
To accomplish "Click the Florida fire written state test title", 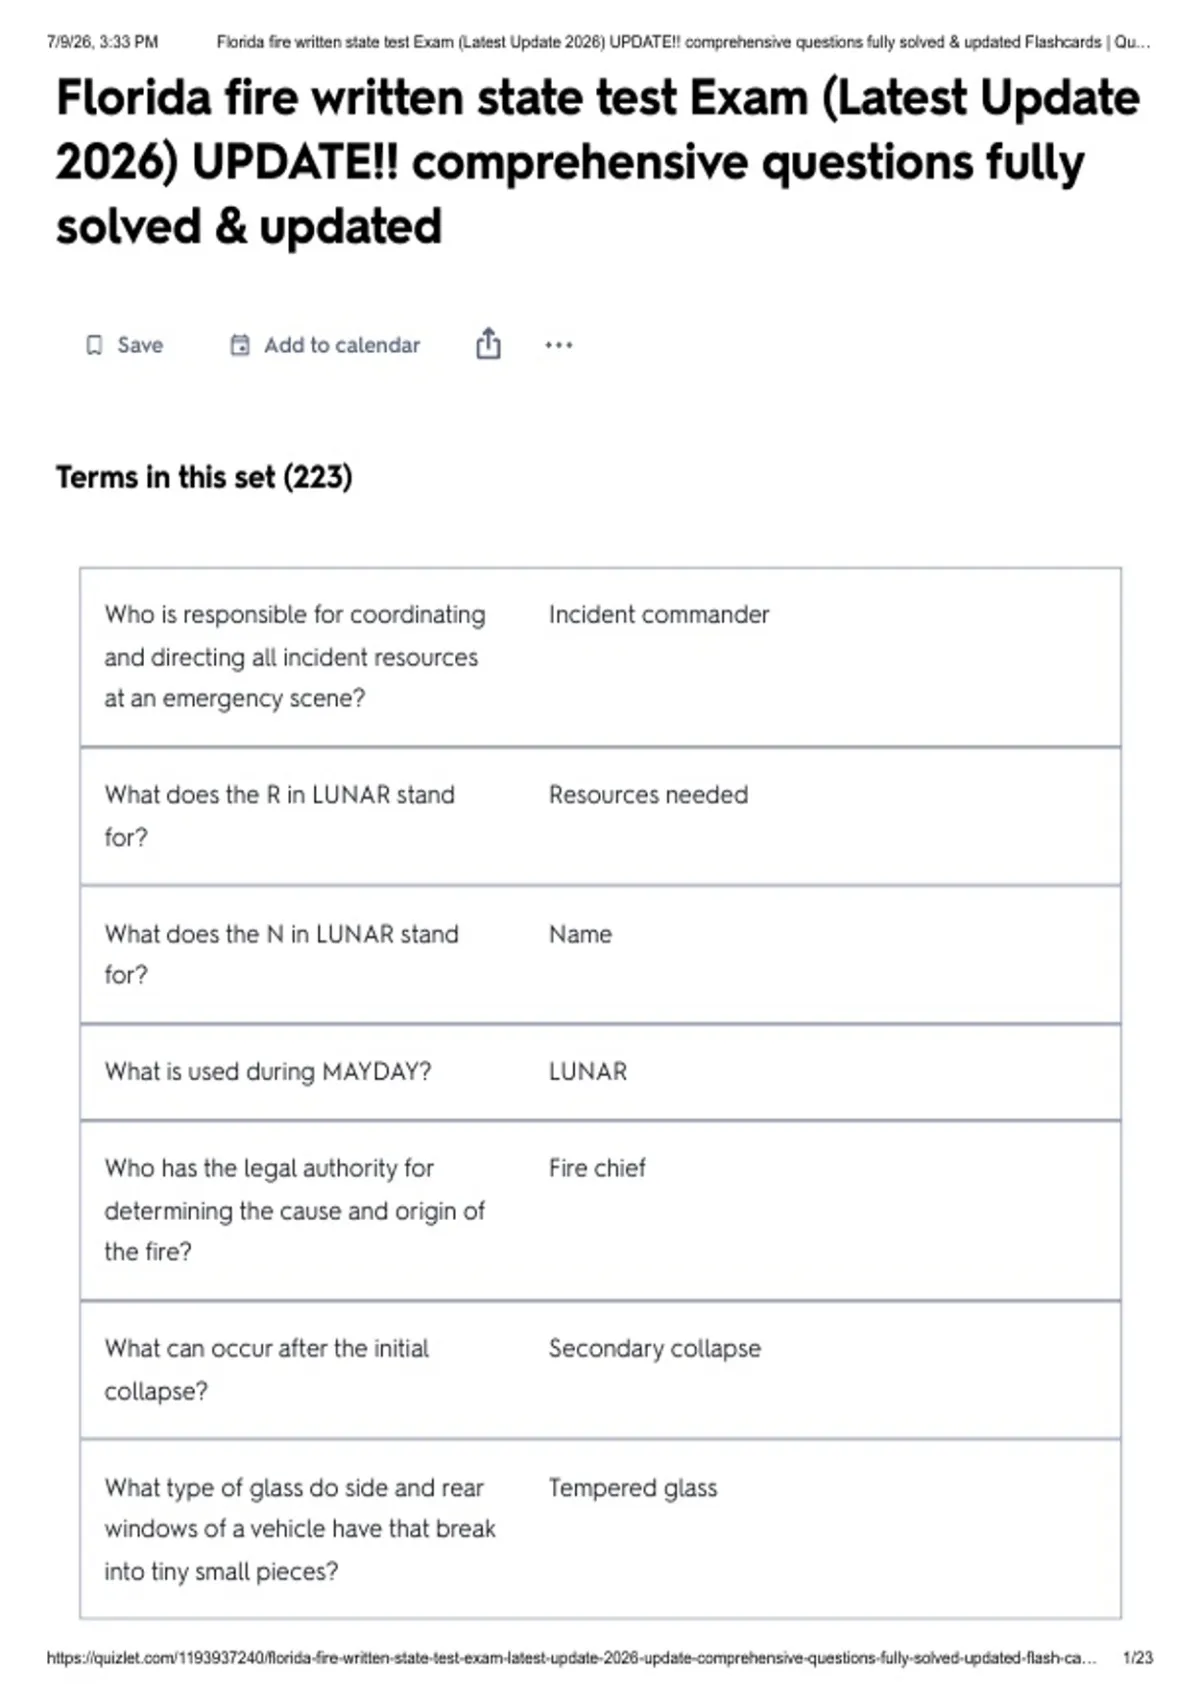I will pyautogui.click(x=598, y=162).
